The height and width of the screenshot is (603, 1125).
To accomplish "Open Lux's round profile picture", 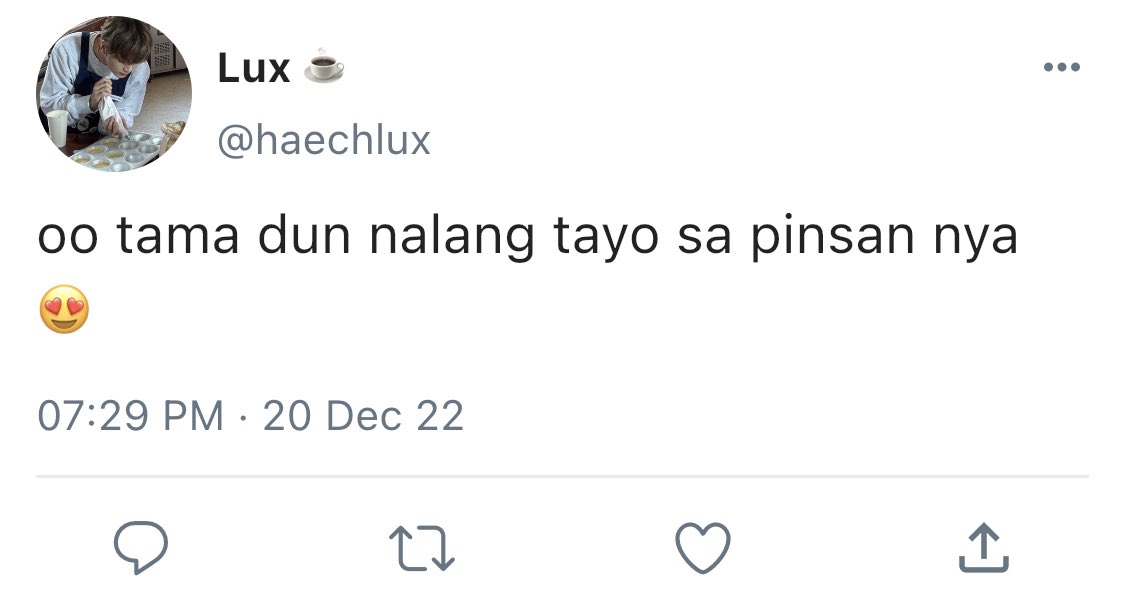I will tap(114, 94).
